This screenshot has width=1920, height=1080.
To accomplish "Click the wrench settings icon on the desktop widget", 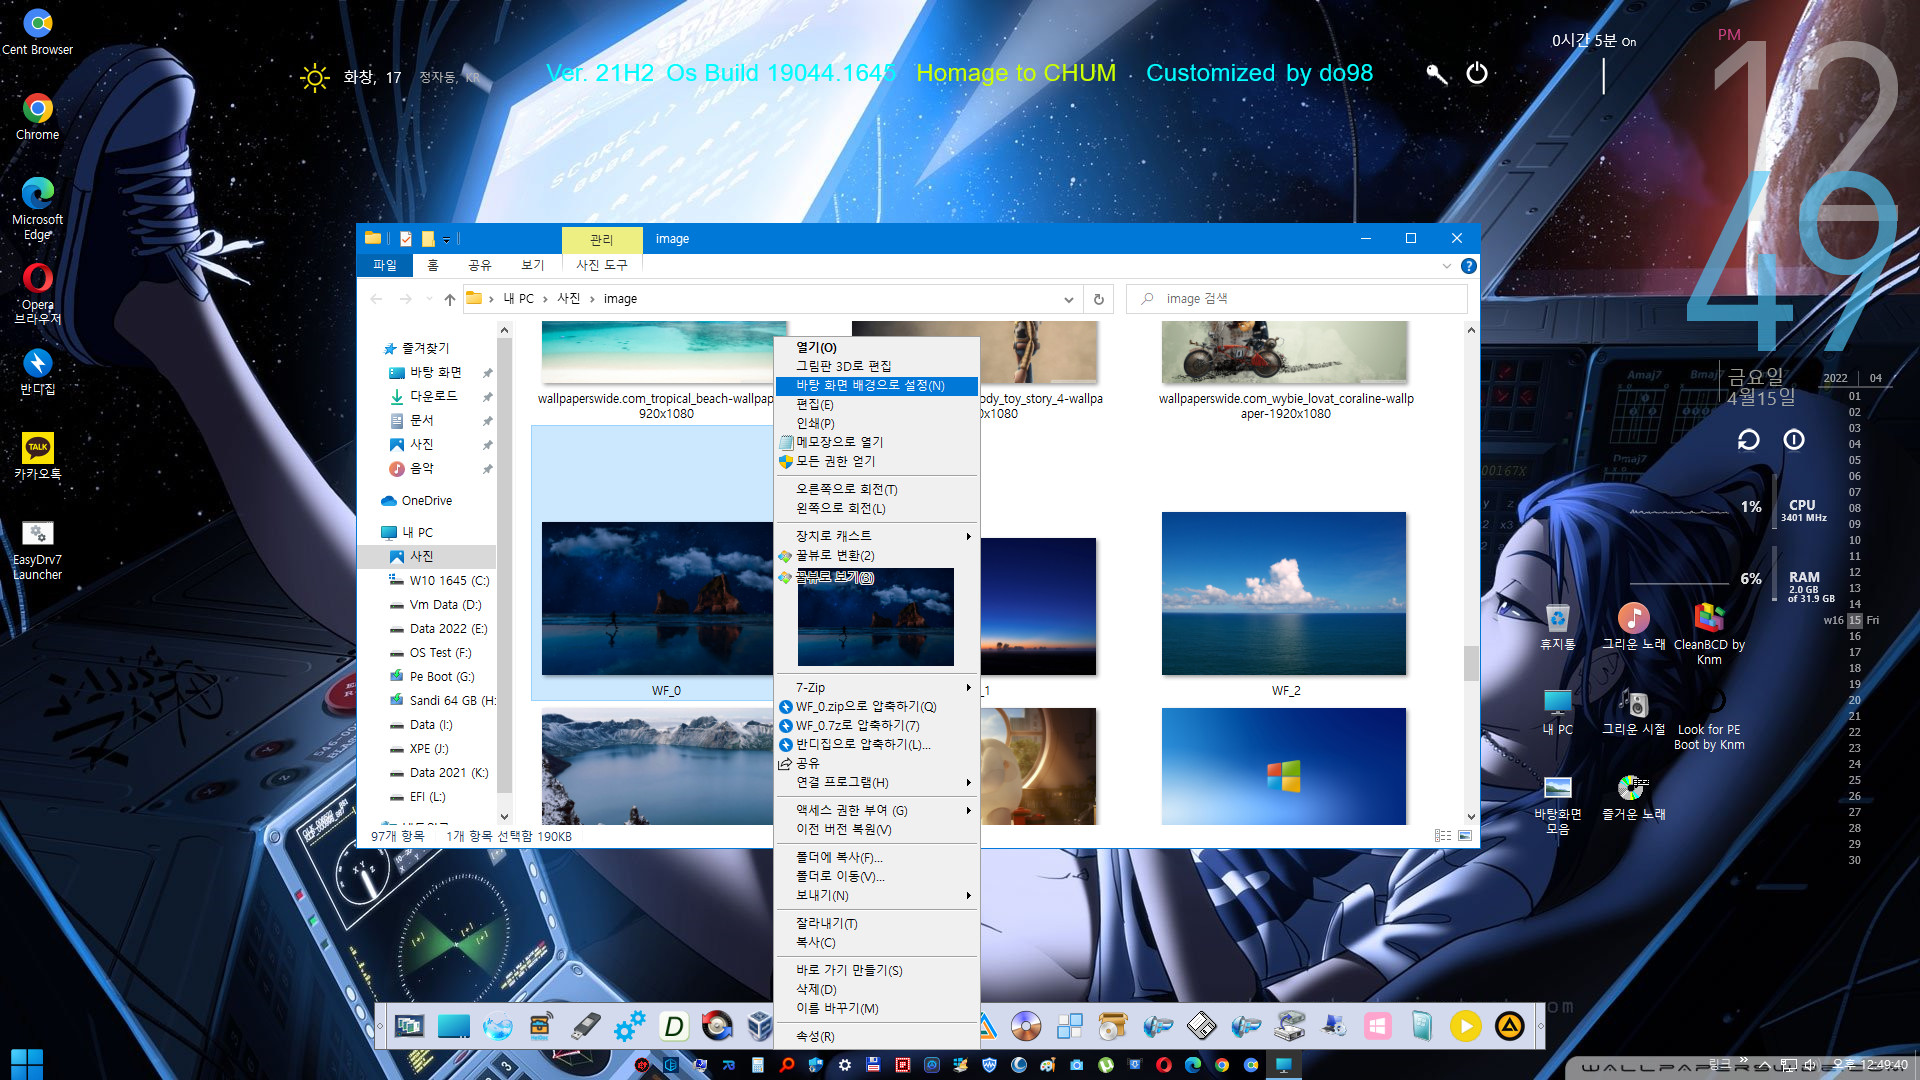I will (x=1436, y=73).
